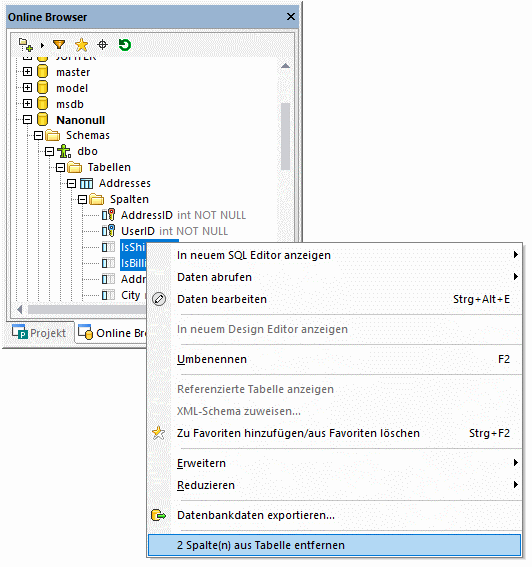Click the dbo schema user icon
The width and height of the screenshot is (532, 567).
pos(64,151)
